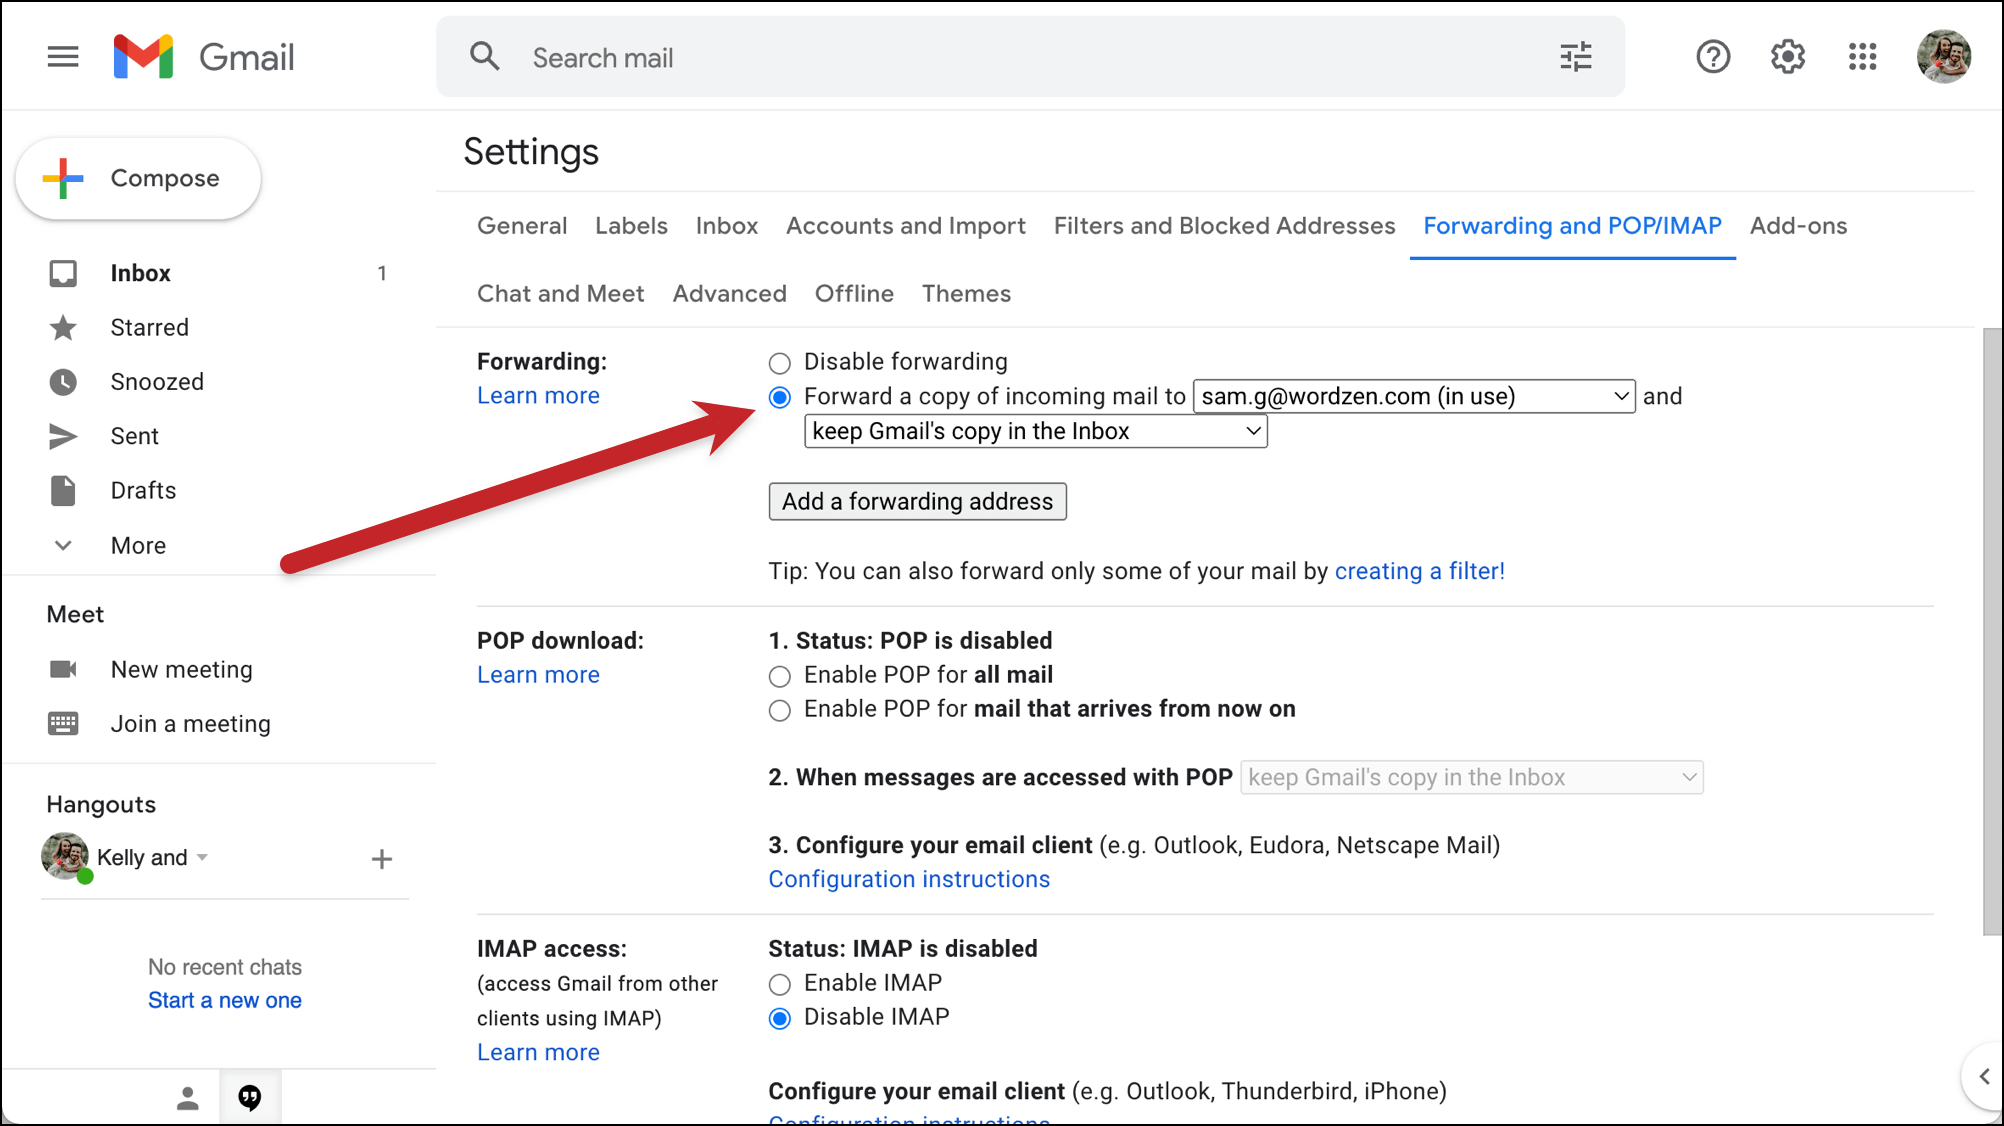Click the Search mail field
Viewport: 2004px width, 1126px height.
tap(1030, 57)
